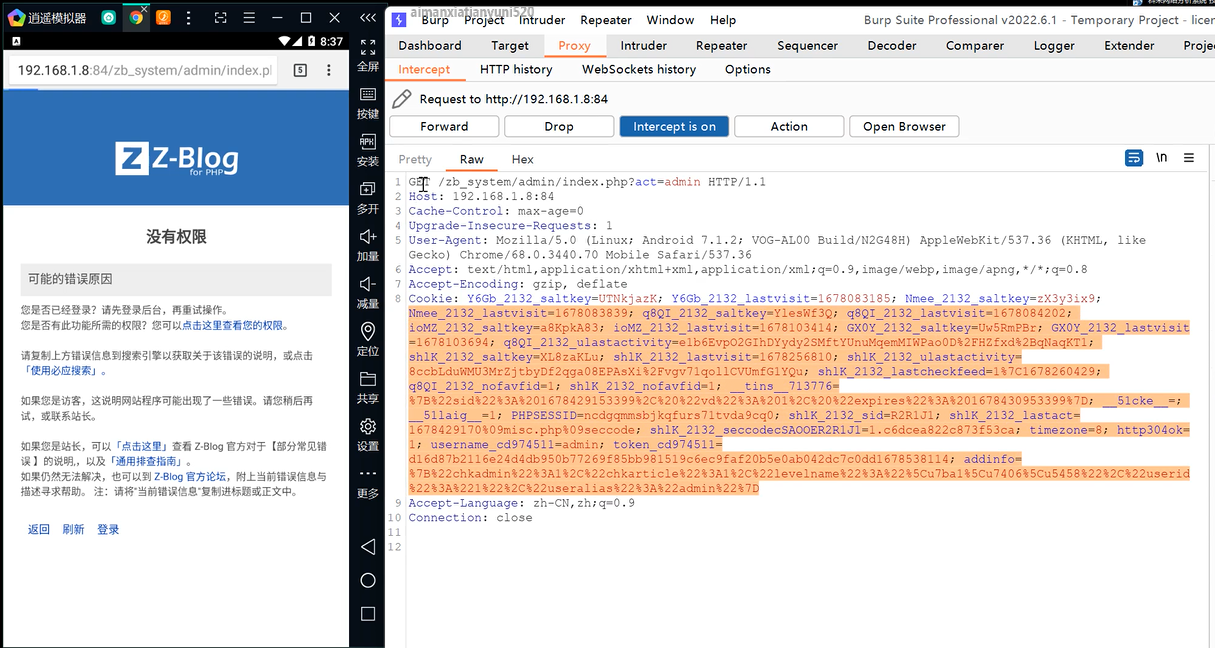Click the 返回 link
This screenshot has height=648, width=1215.
[39, 529]
